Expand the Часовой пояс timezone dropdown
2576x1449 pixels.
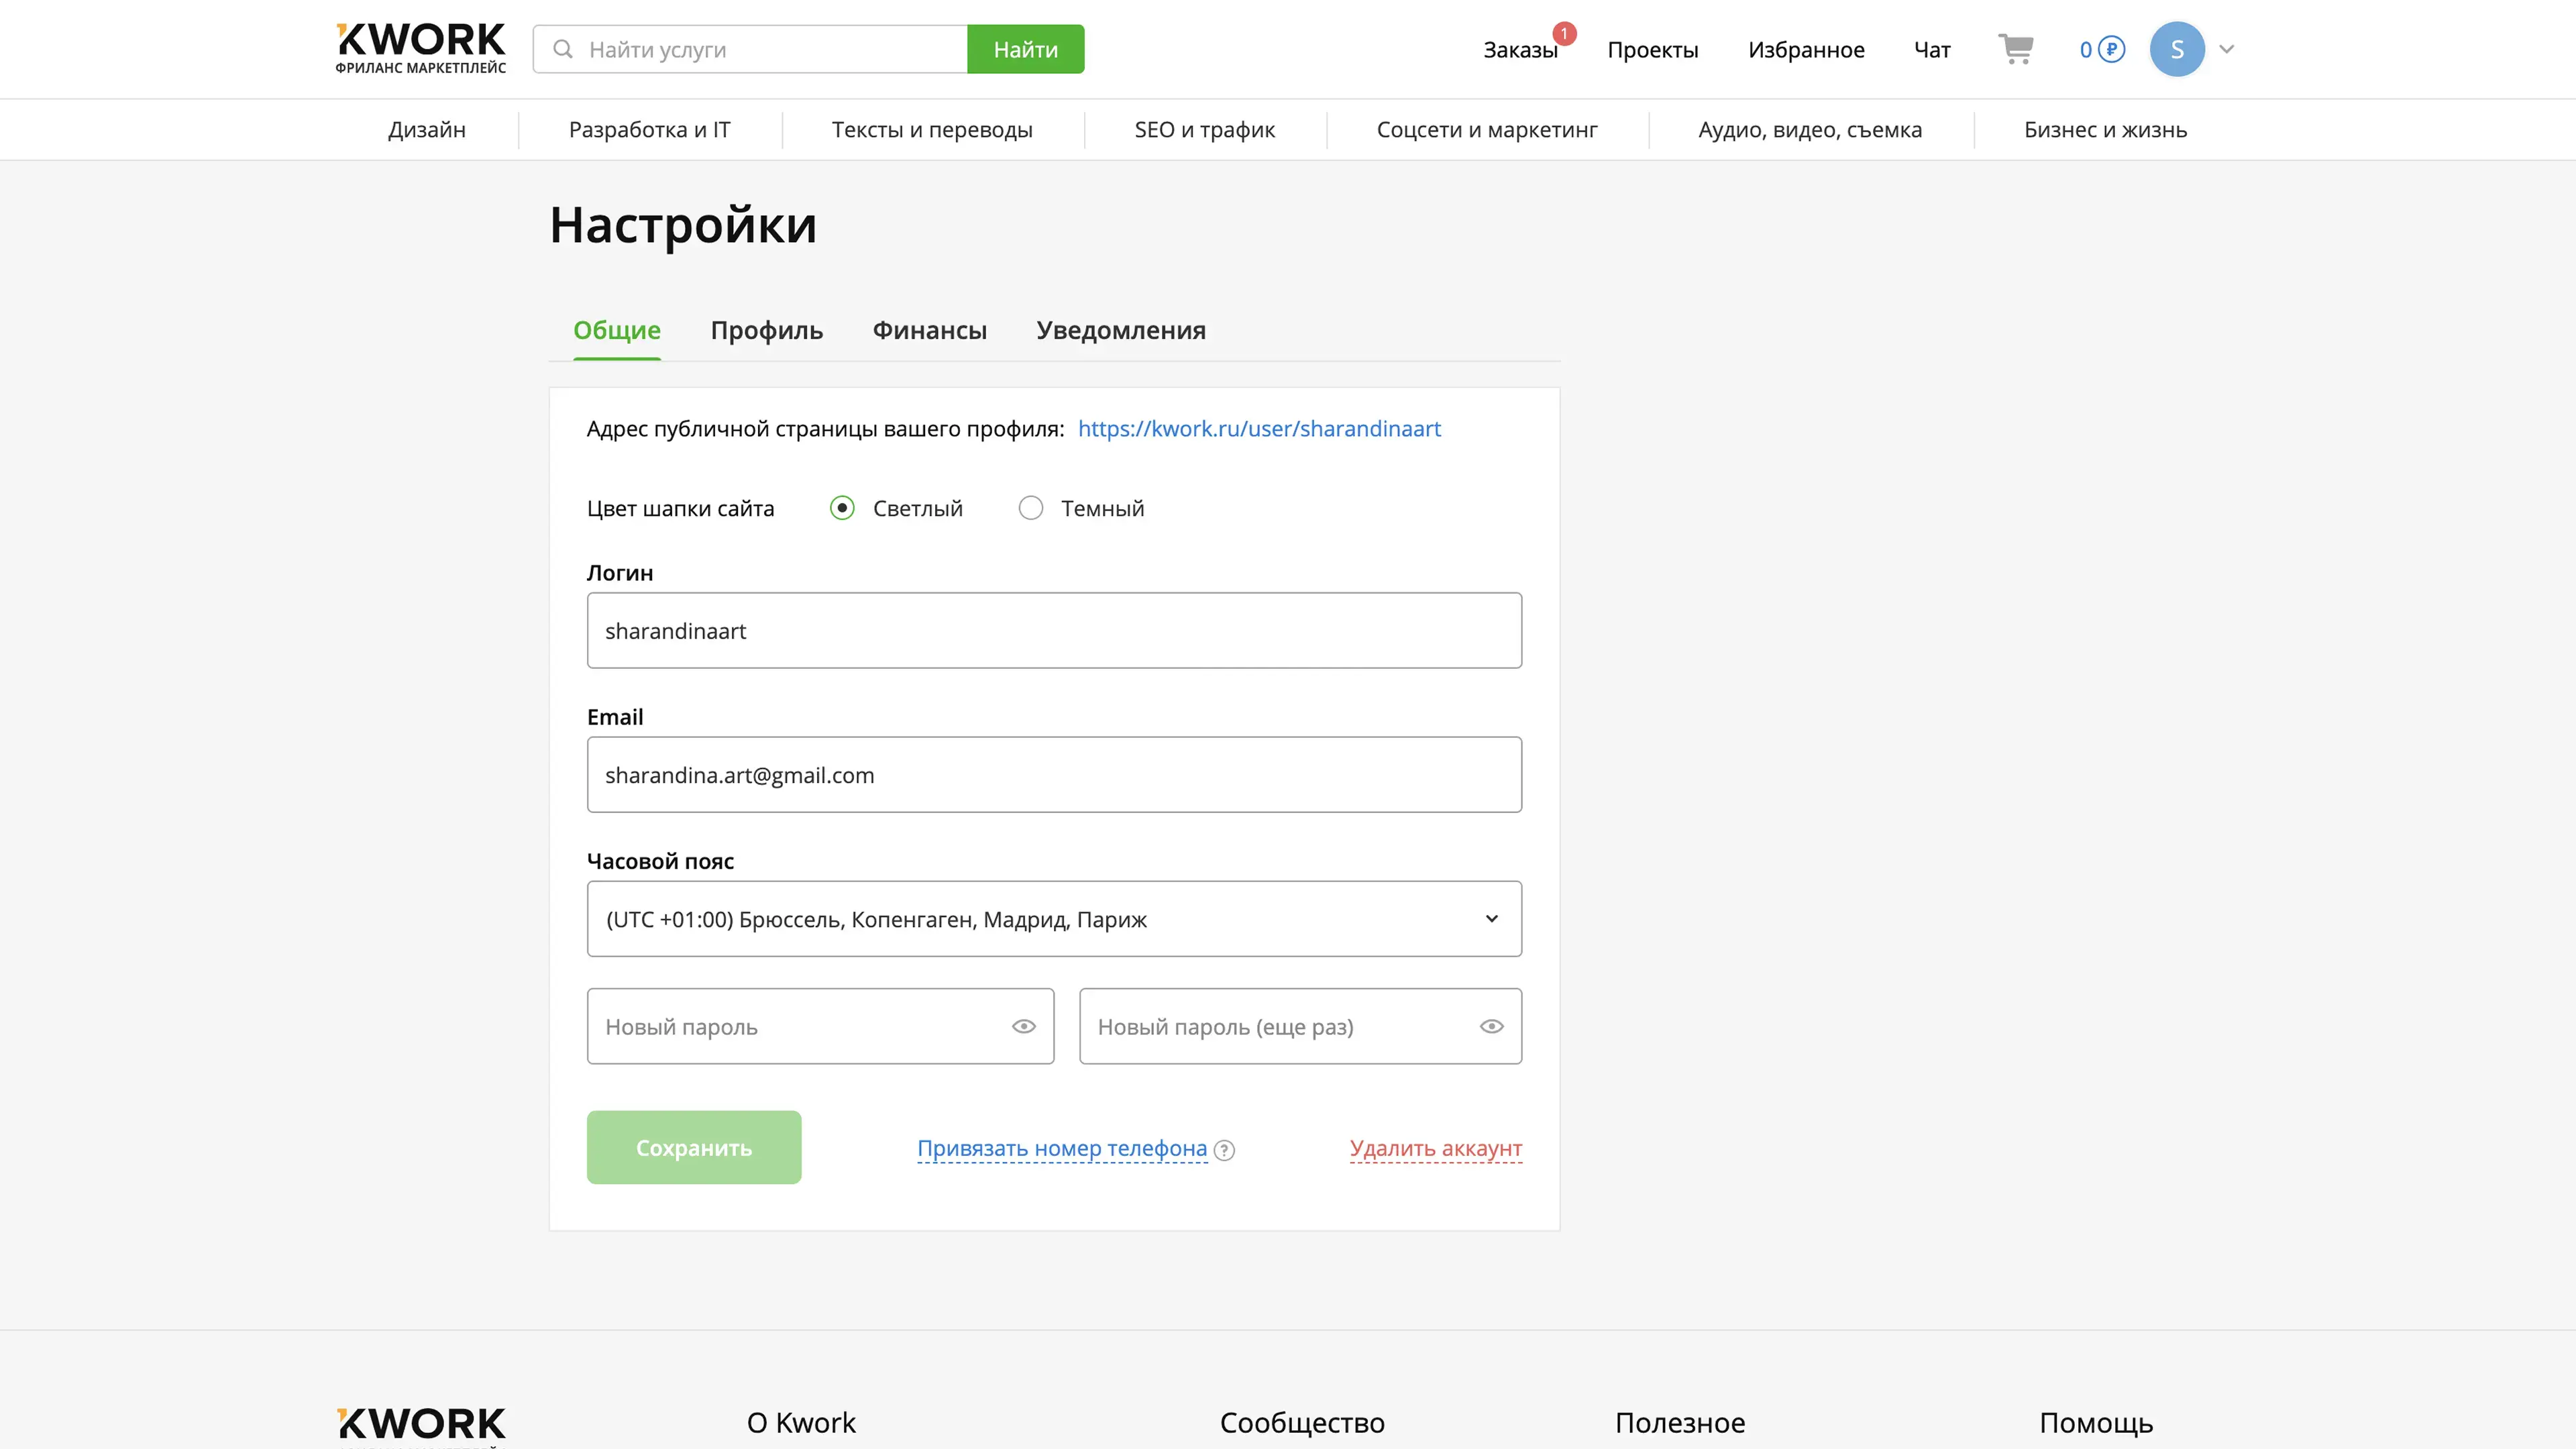[1054, 919]
